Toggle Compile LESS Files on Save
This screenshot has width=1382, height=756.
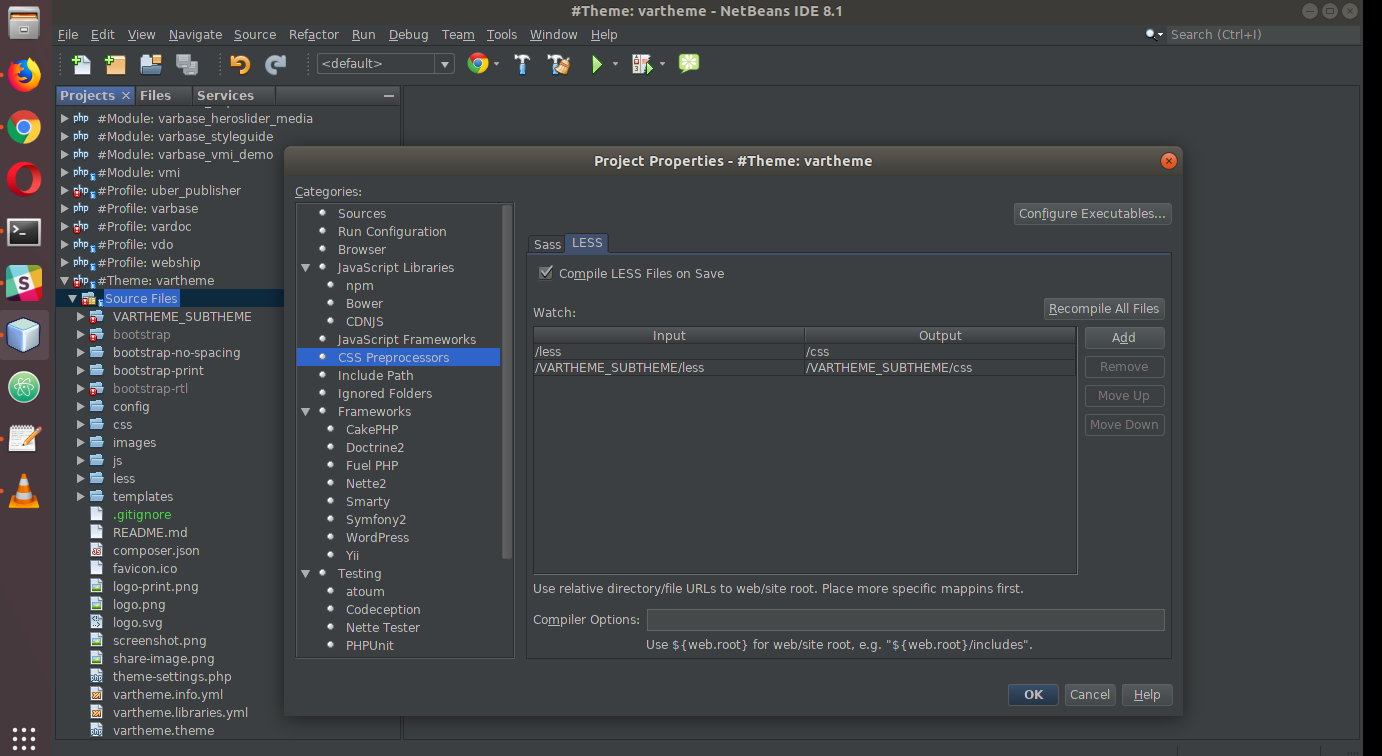pyautogui.click(x=545, y=273)
